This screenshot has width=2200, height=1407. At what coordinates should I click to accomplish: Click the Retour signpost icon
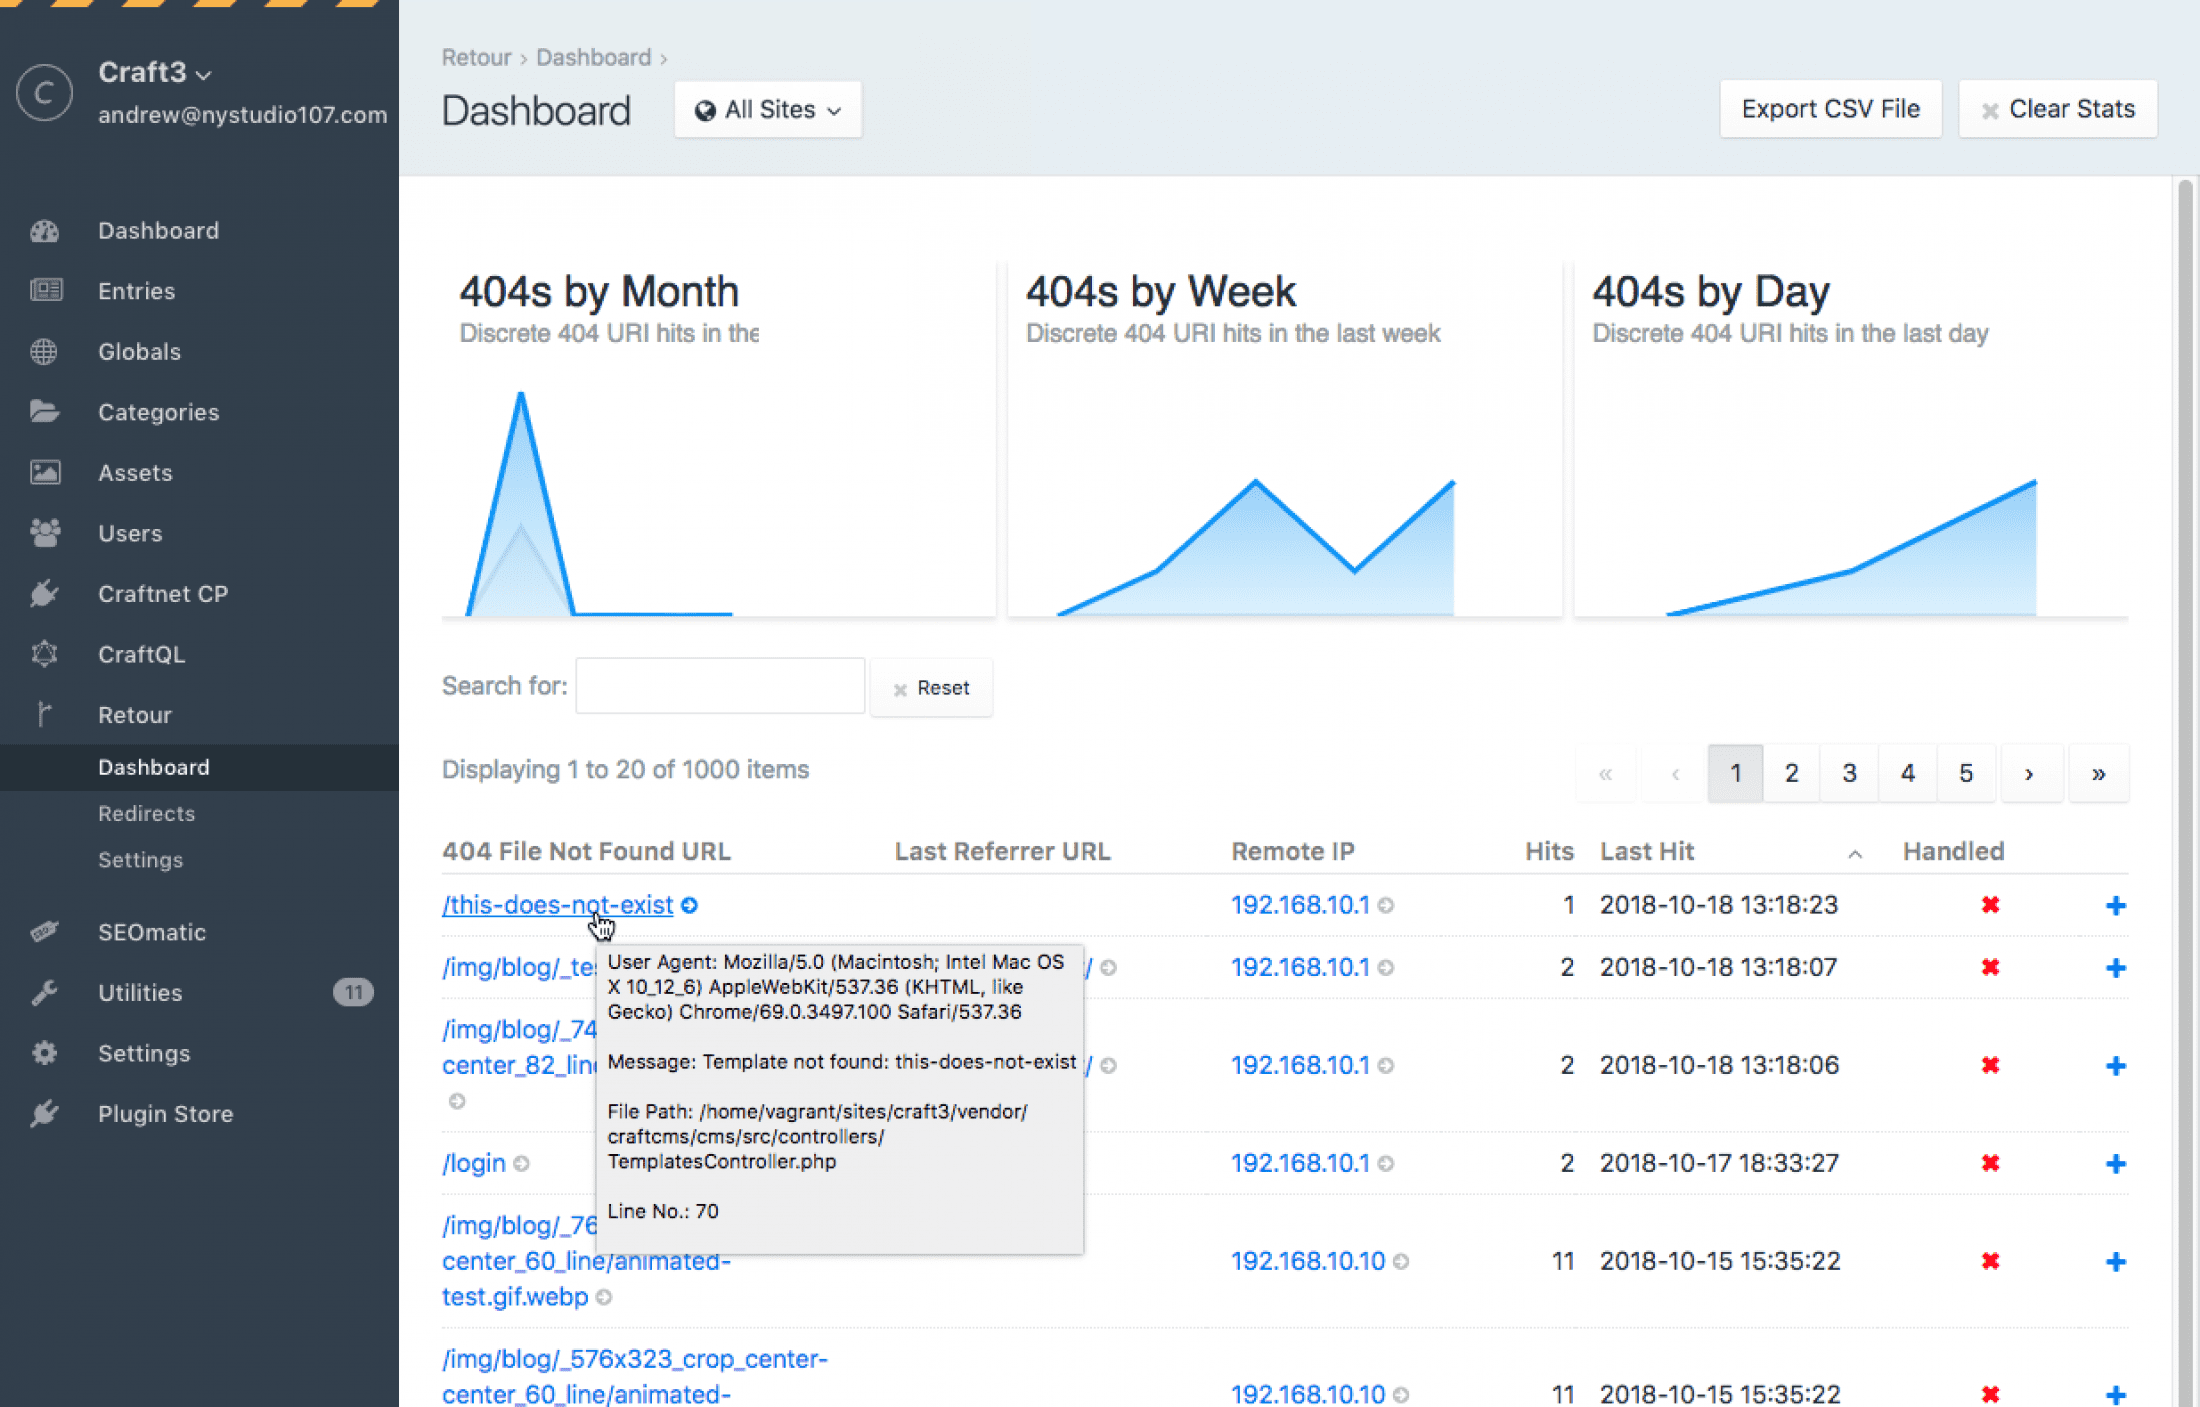pyautogui.click(x=44, y=714)
